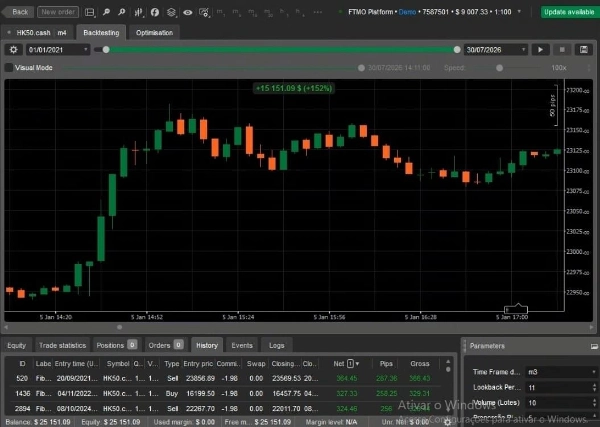Select the m1 timeframe shortcut
Viewport: 600px width, 427px height.
coord(220,12)
